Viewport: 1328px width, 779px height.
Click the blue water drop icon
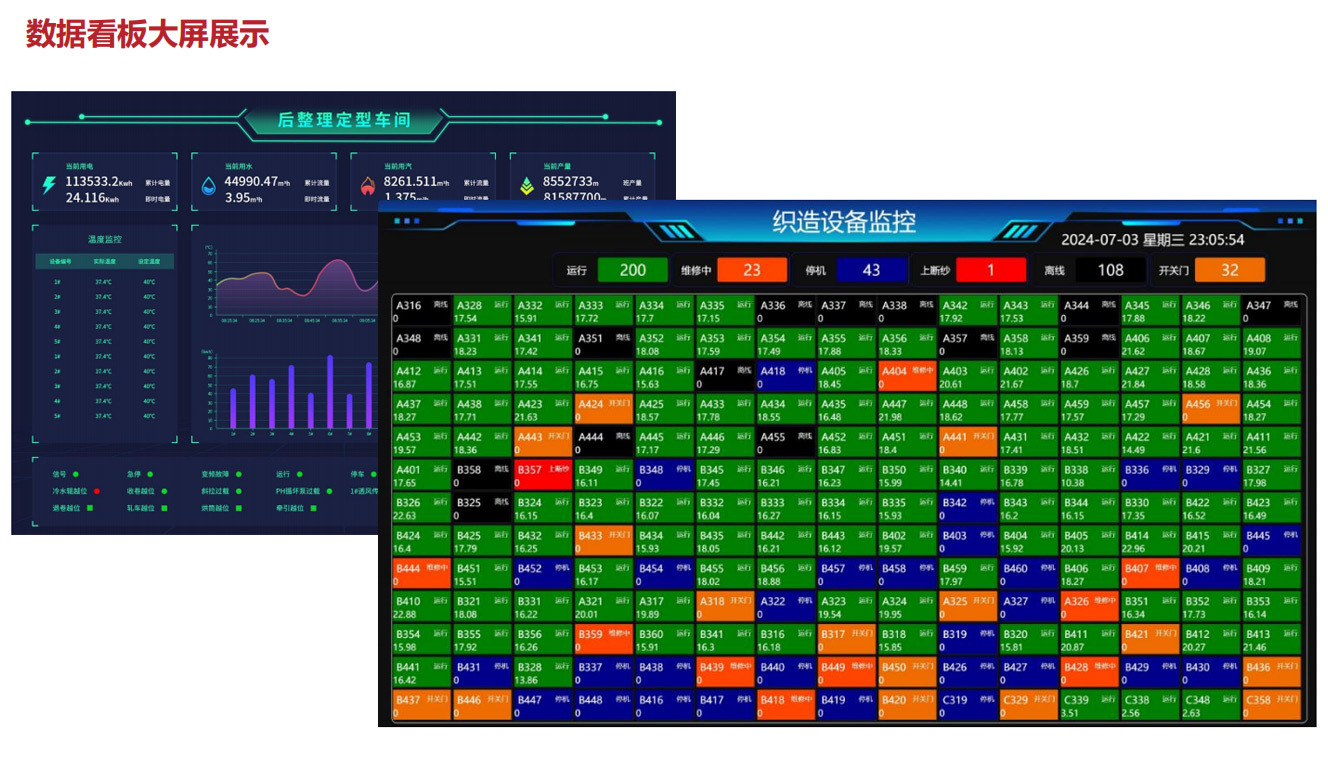[209, 187]
